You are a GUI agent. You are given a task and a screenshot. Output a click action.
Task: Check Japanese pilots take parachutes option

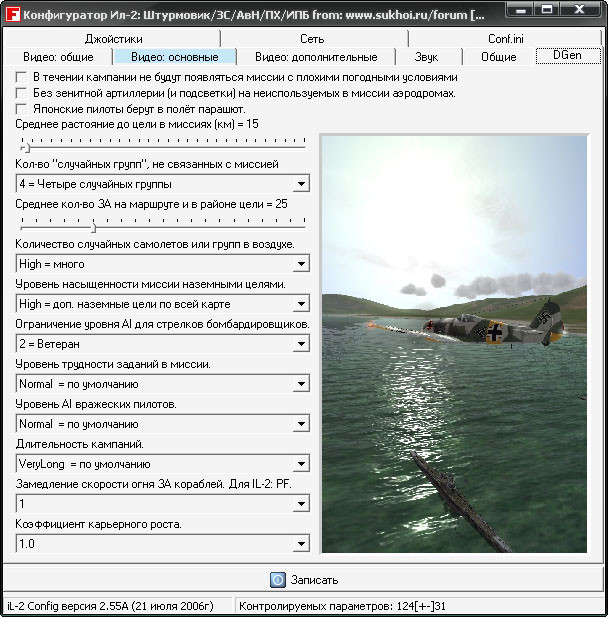(21, 109)
